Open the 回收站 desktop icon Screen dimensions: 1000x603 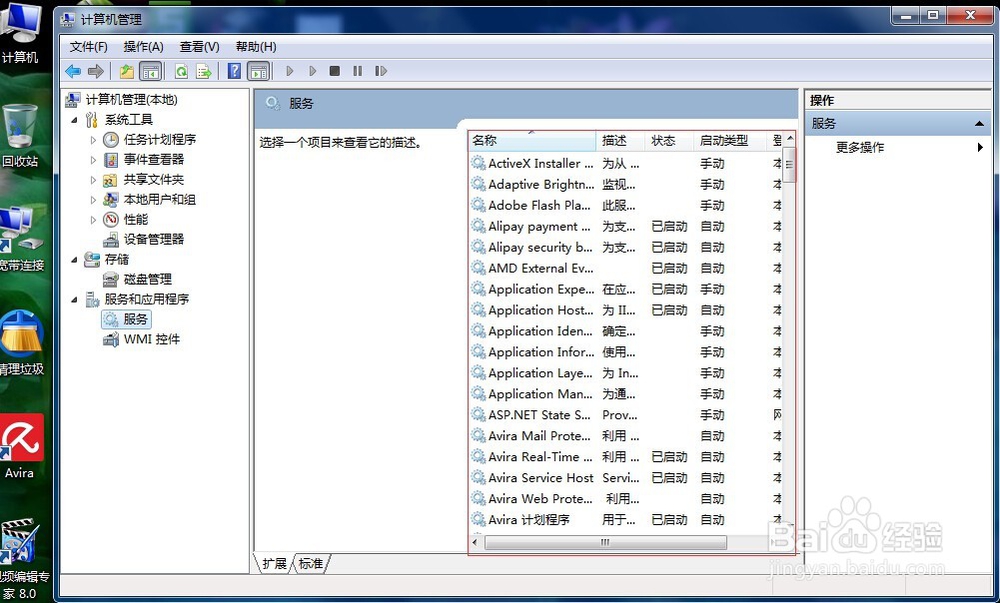(x=19, y=136)
